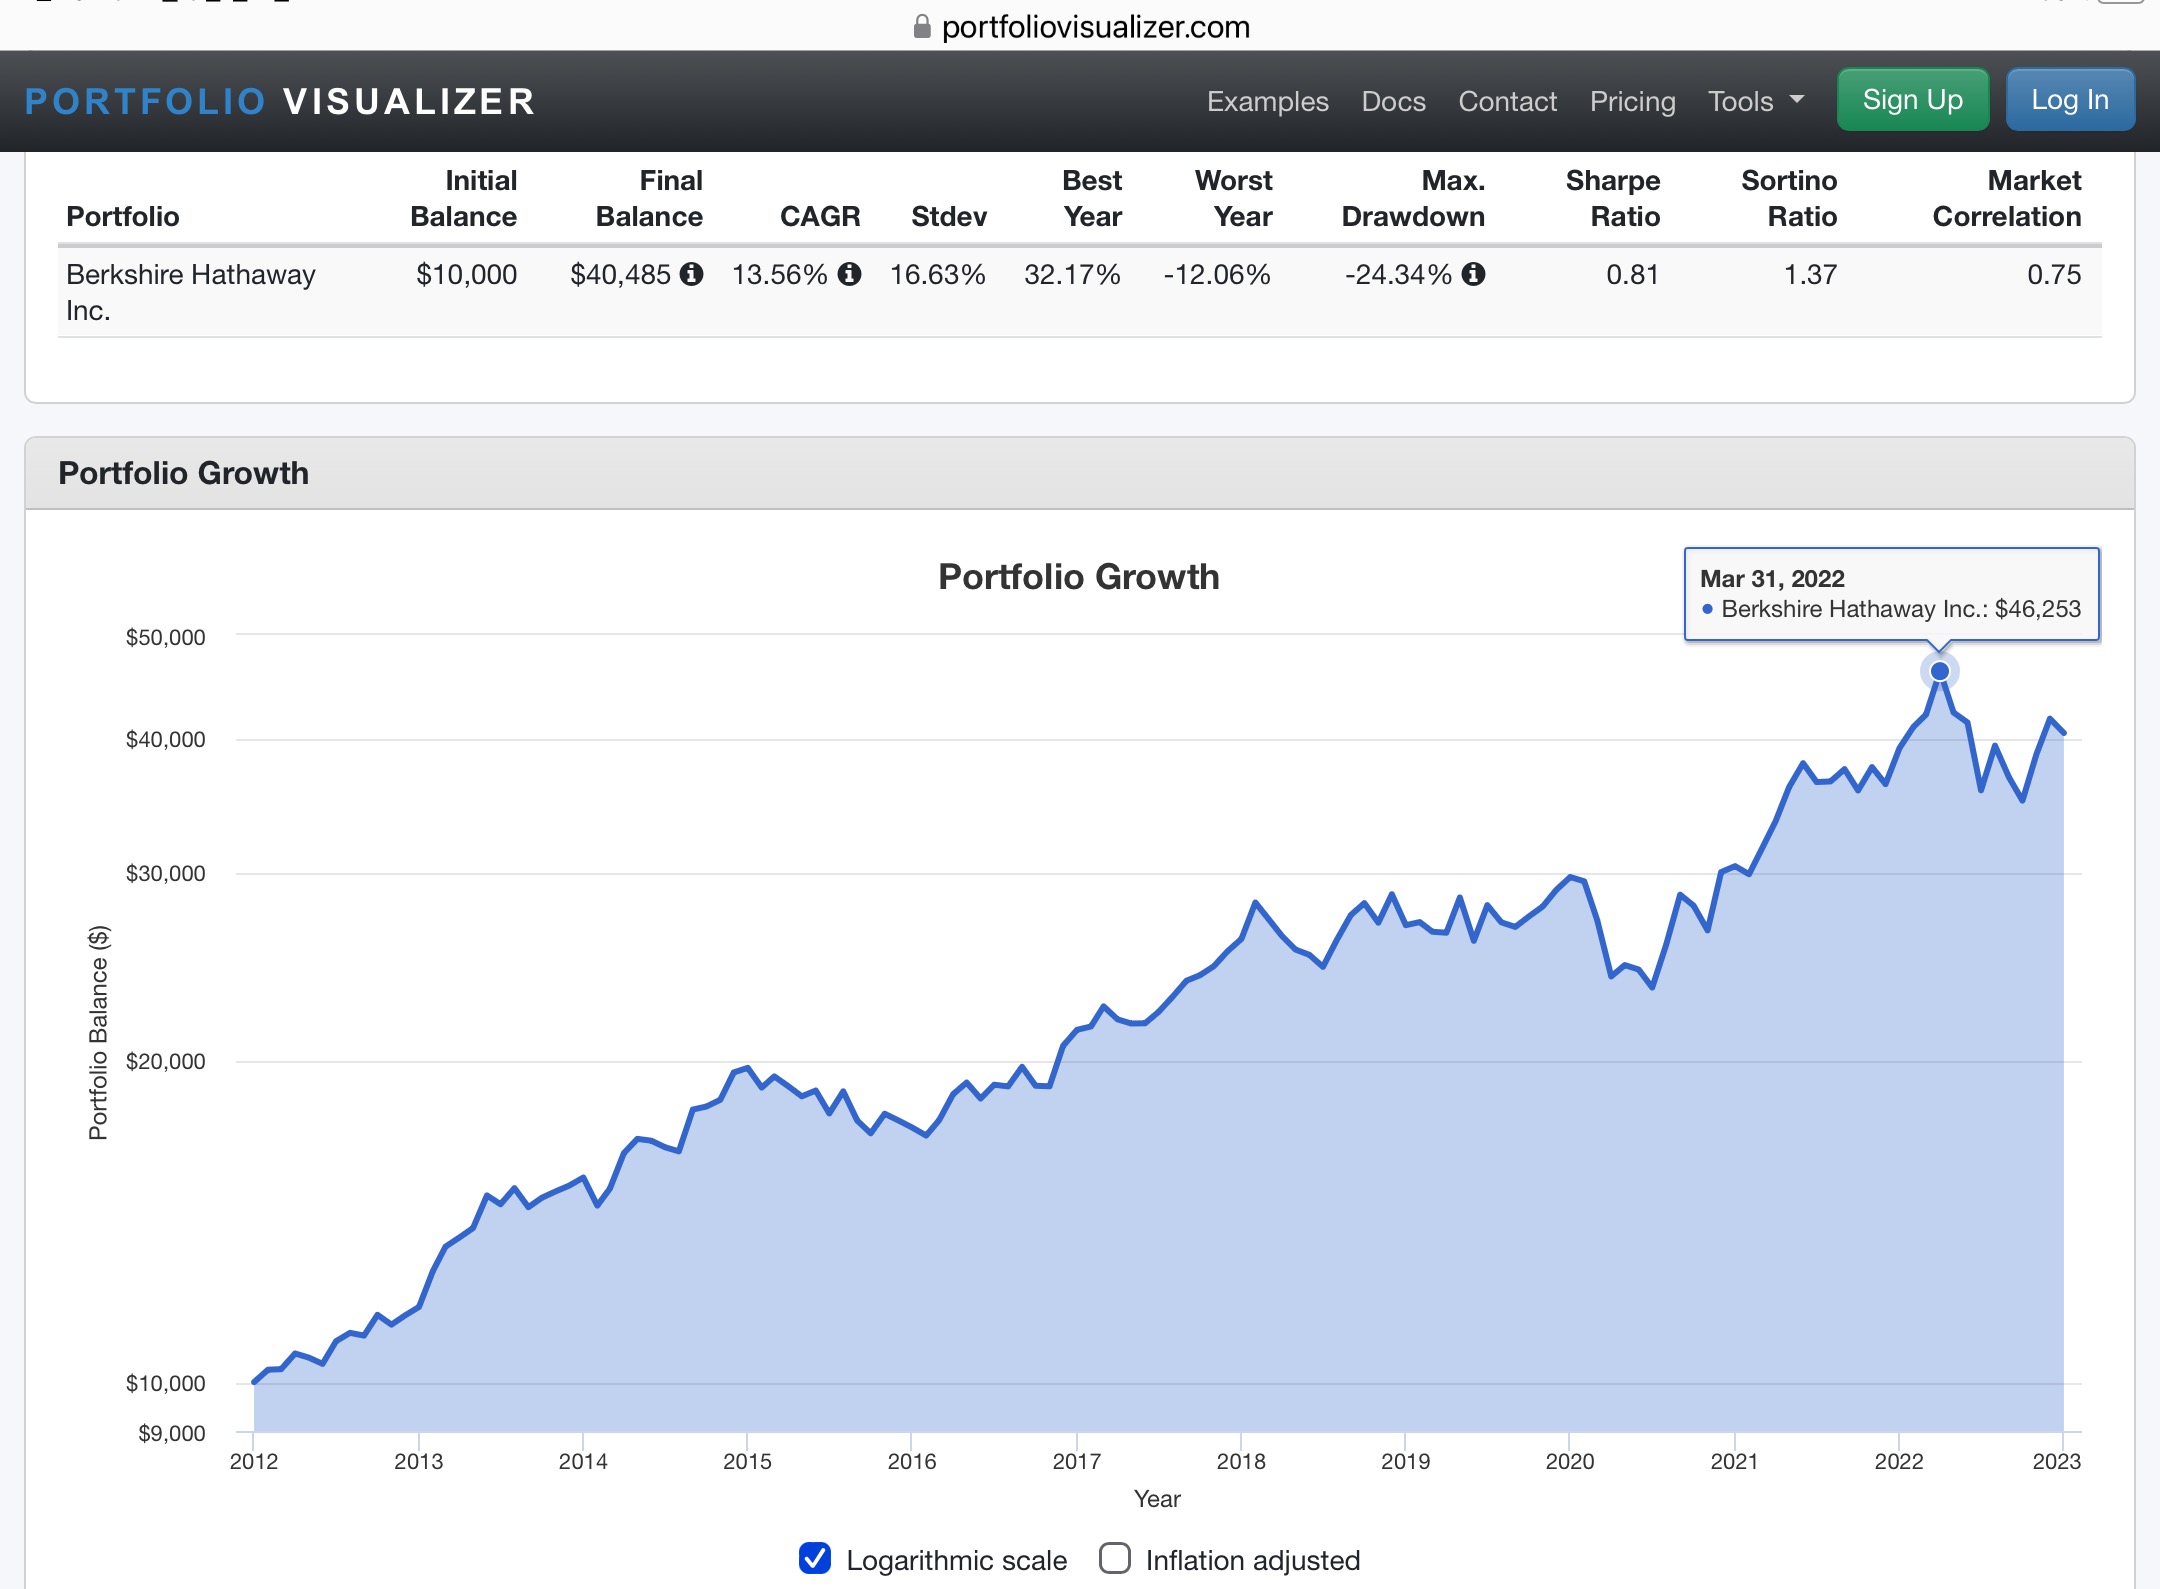Click the Final Balance column header

[649, 198]
